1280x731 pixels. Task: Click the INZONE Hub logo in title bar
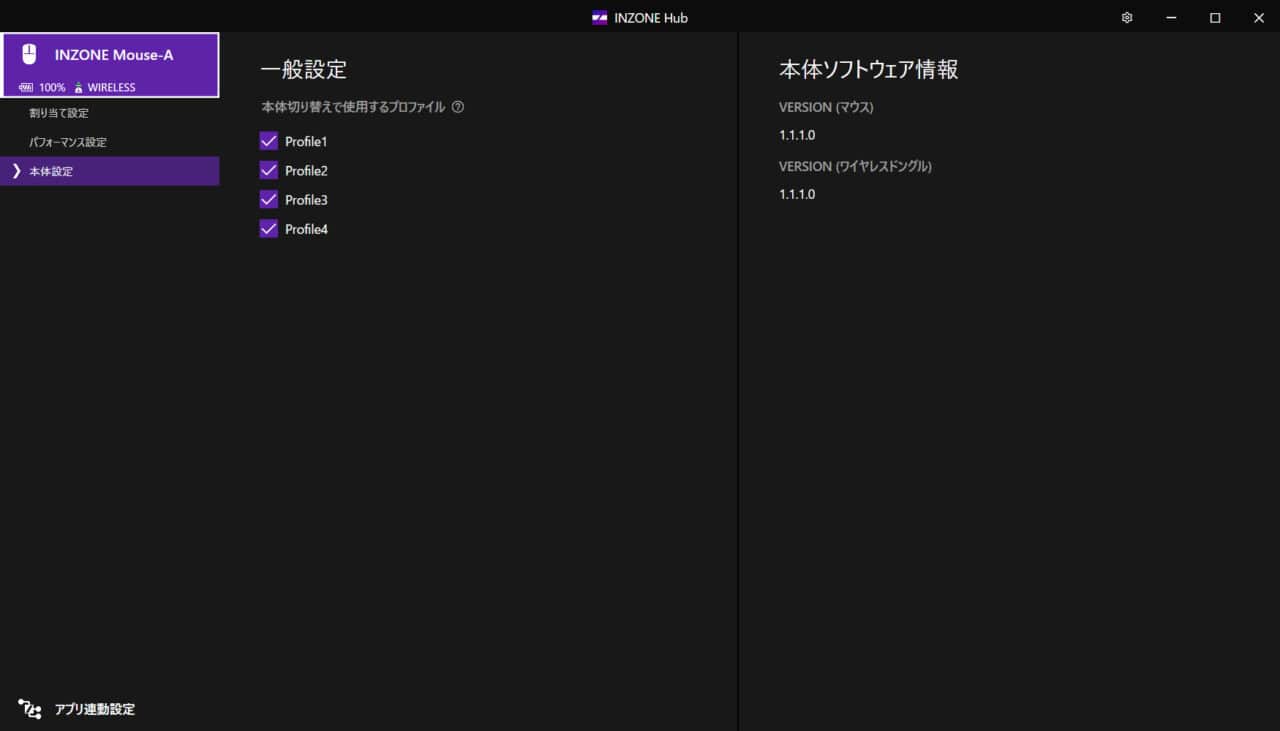pyautogui.click(x=600, y=18)
